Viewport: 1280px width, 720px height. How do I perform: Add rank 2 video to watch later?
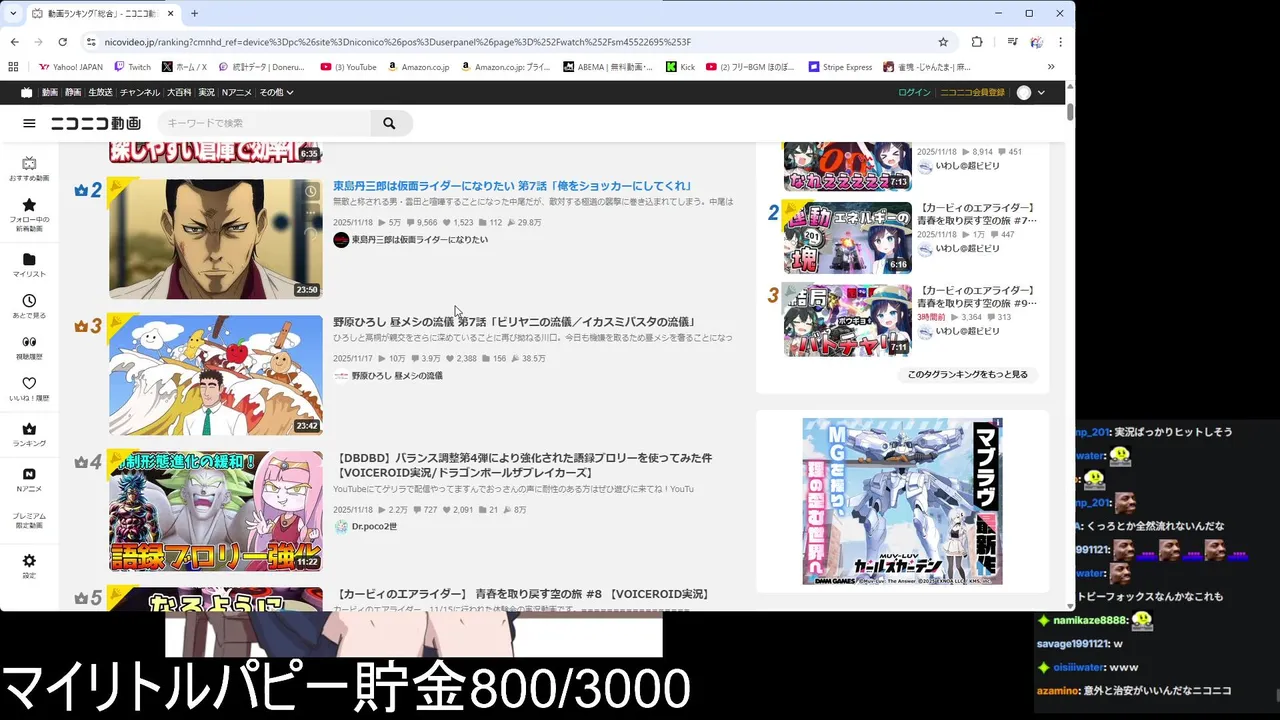[311, 191]
